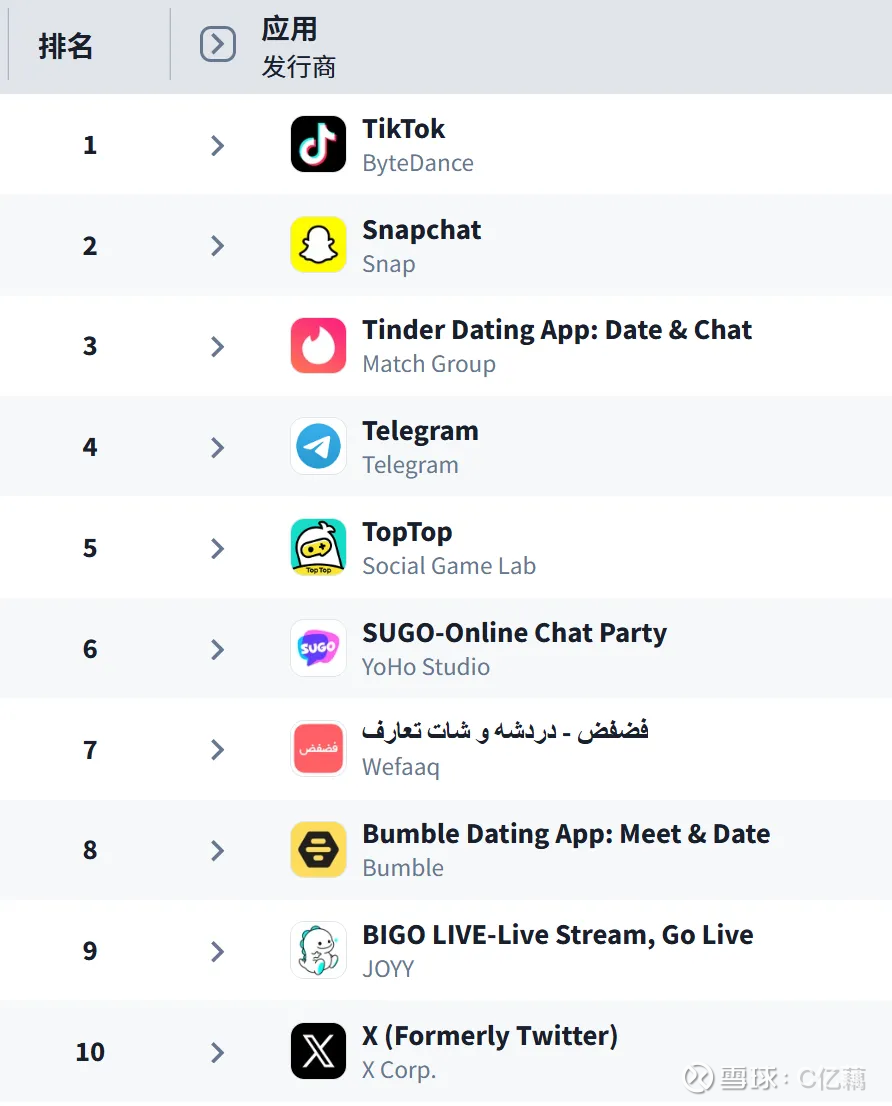Open the SUGO-Online Chat Party link
The image size is (892, 1106).
coord(514,633)
